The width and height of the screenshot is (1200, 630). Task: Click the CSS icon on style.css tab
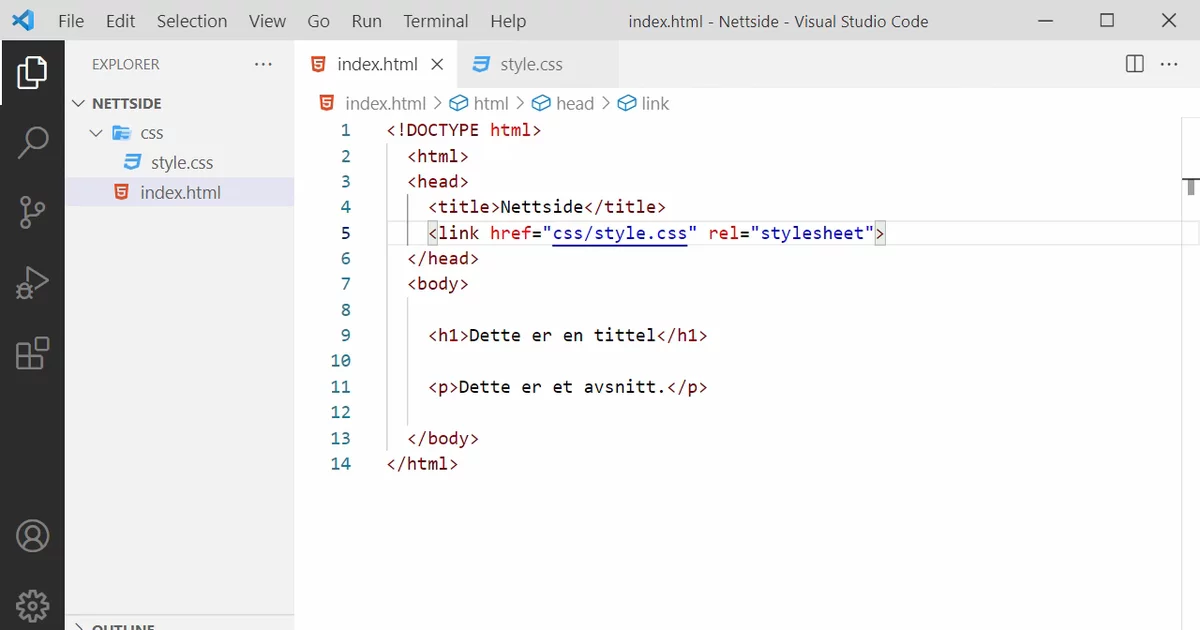[481, 64]
